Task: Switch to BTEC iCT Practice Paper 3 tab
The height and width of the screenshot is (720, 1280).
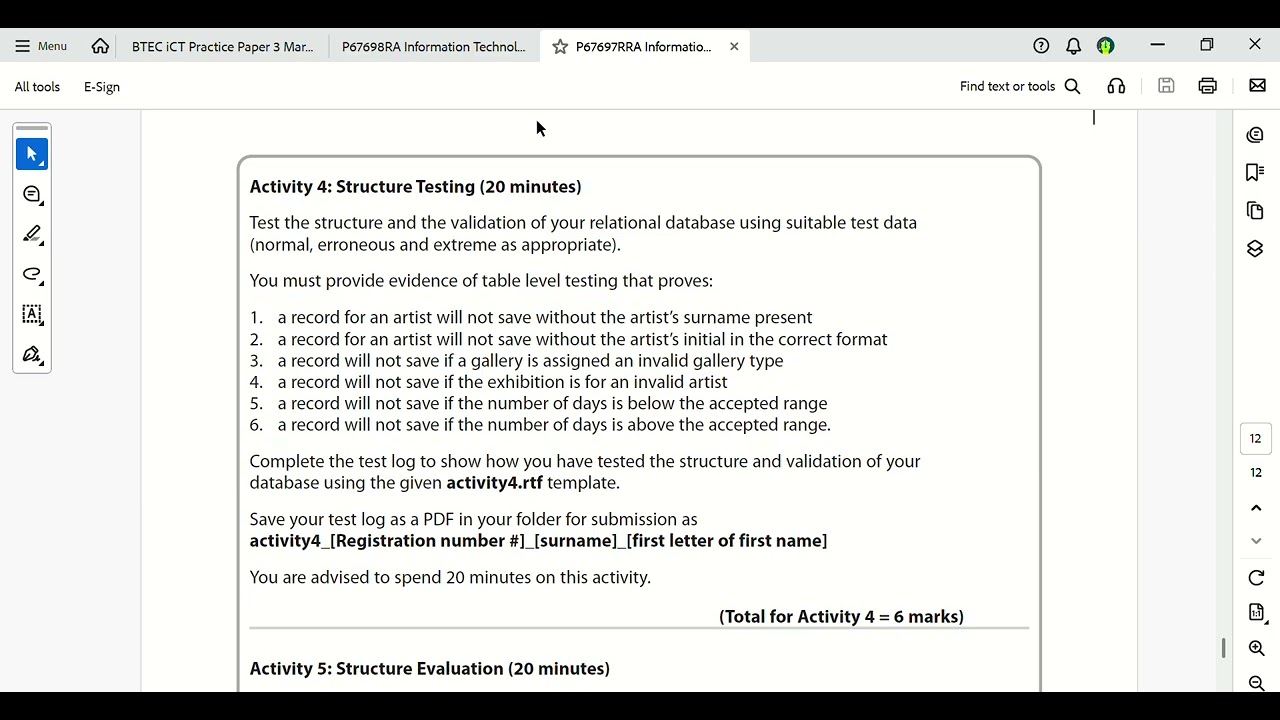Action: click(x=223, y=46)
